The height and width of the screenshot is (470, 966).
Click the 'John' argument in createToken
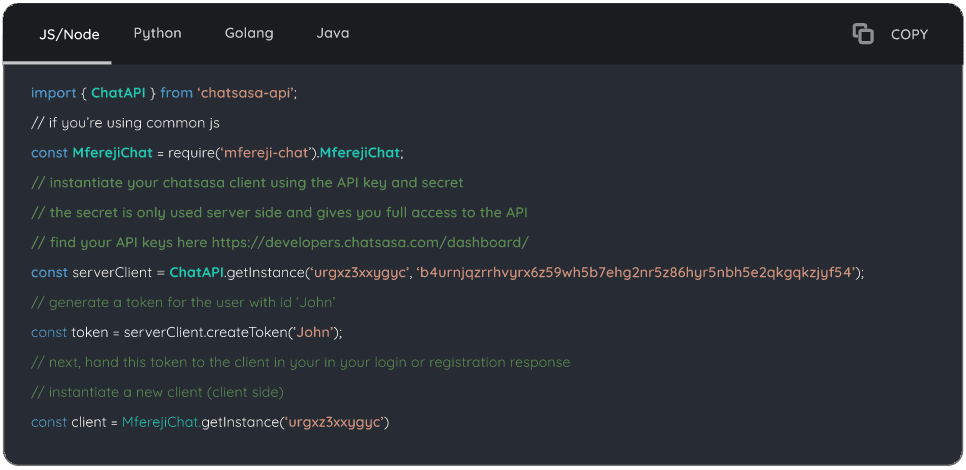(x=313, y=332)
